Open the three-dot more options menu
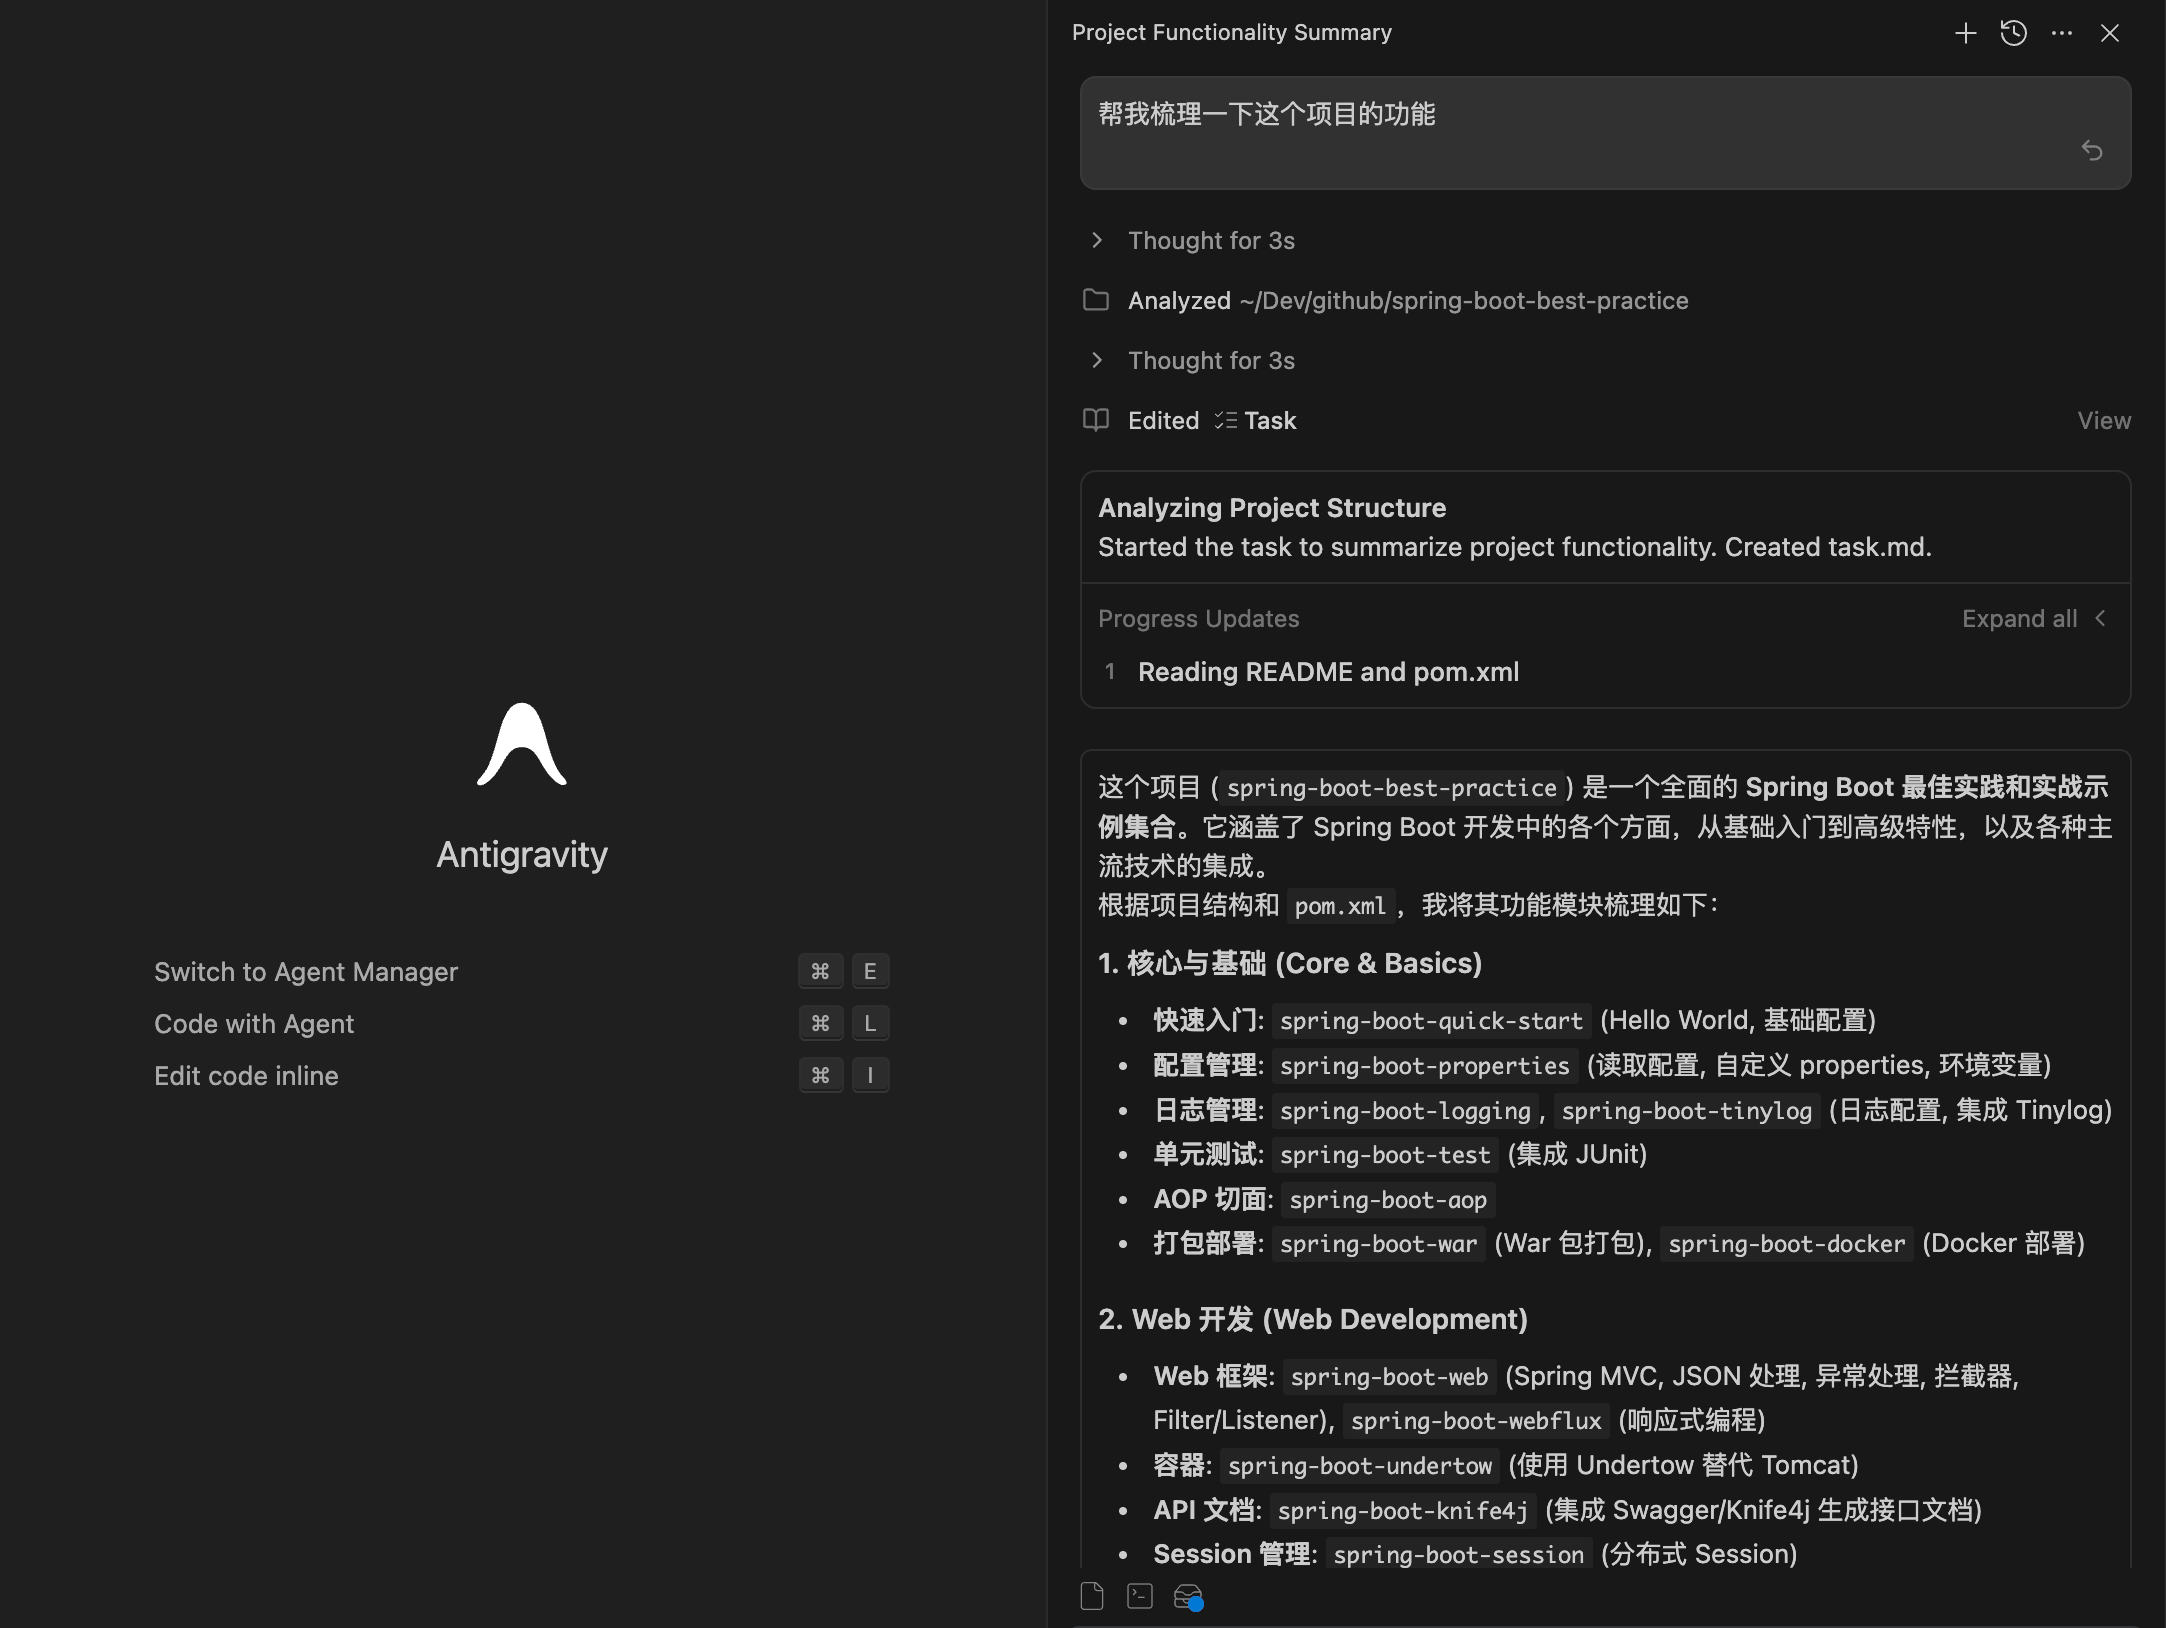The width and height of the screenshot is (2166, 1628). point(2061,33)
